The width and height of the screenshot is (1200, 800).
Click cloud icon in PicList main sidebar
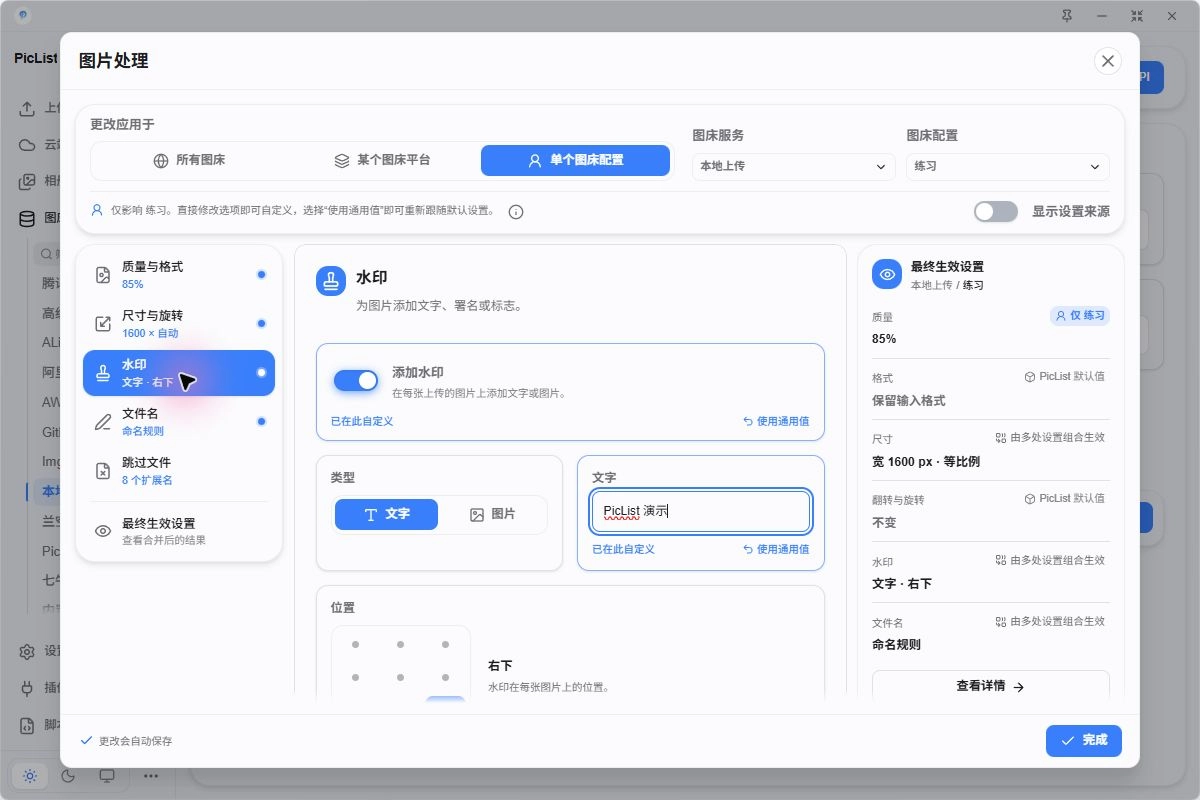28,144
